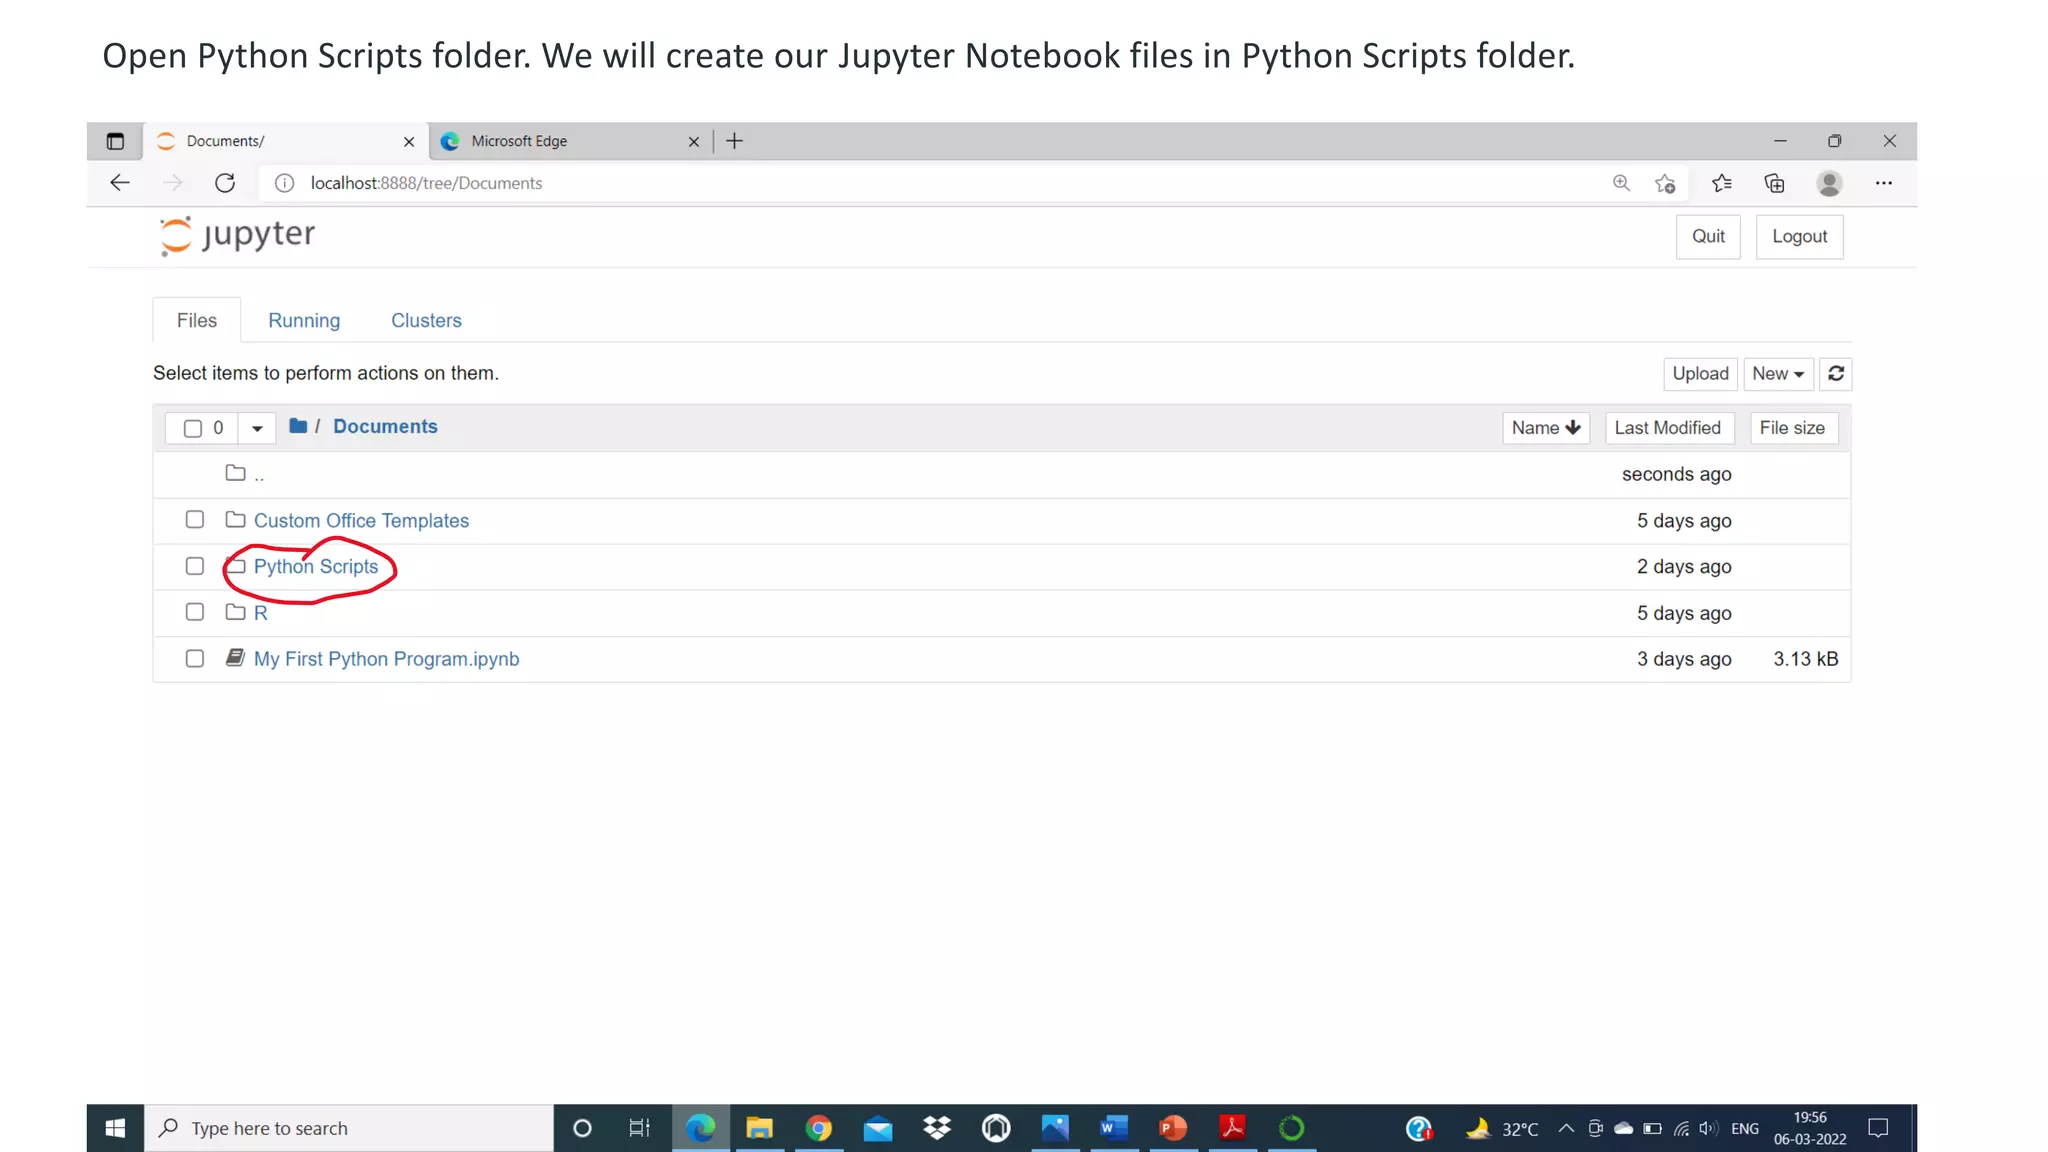Check the Python Scripts folder checkbox
The height and width of the screenshot is (1152, 2048).
(x=194, y=566)
